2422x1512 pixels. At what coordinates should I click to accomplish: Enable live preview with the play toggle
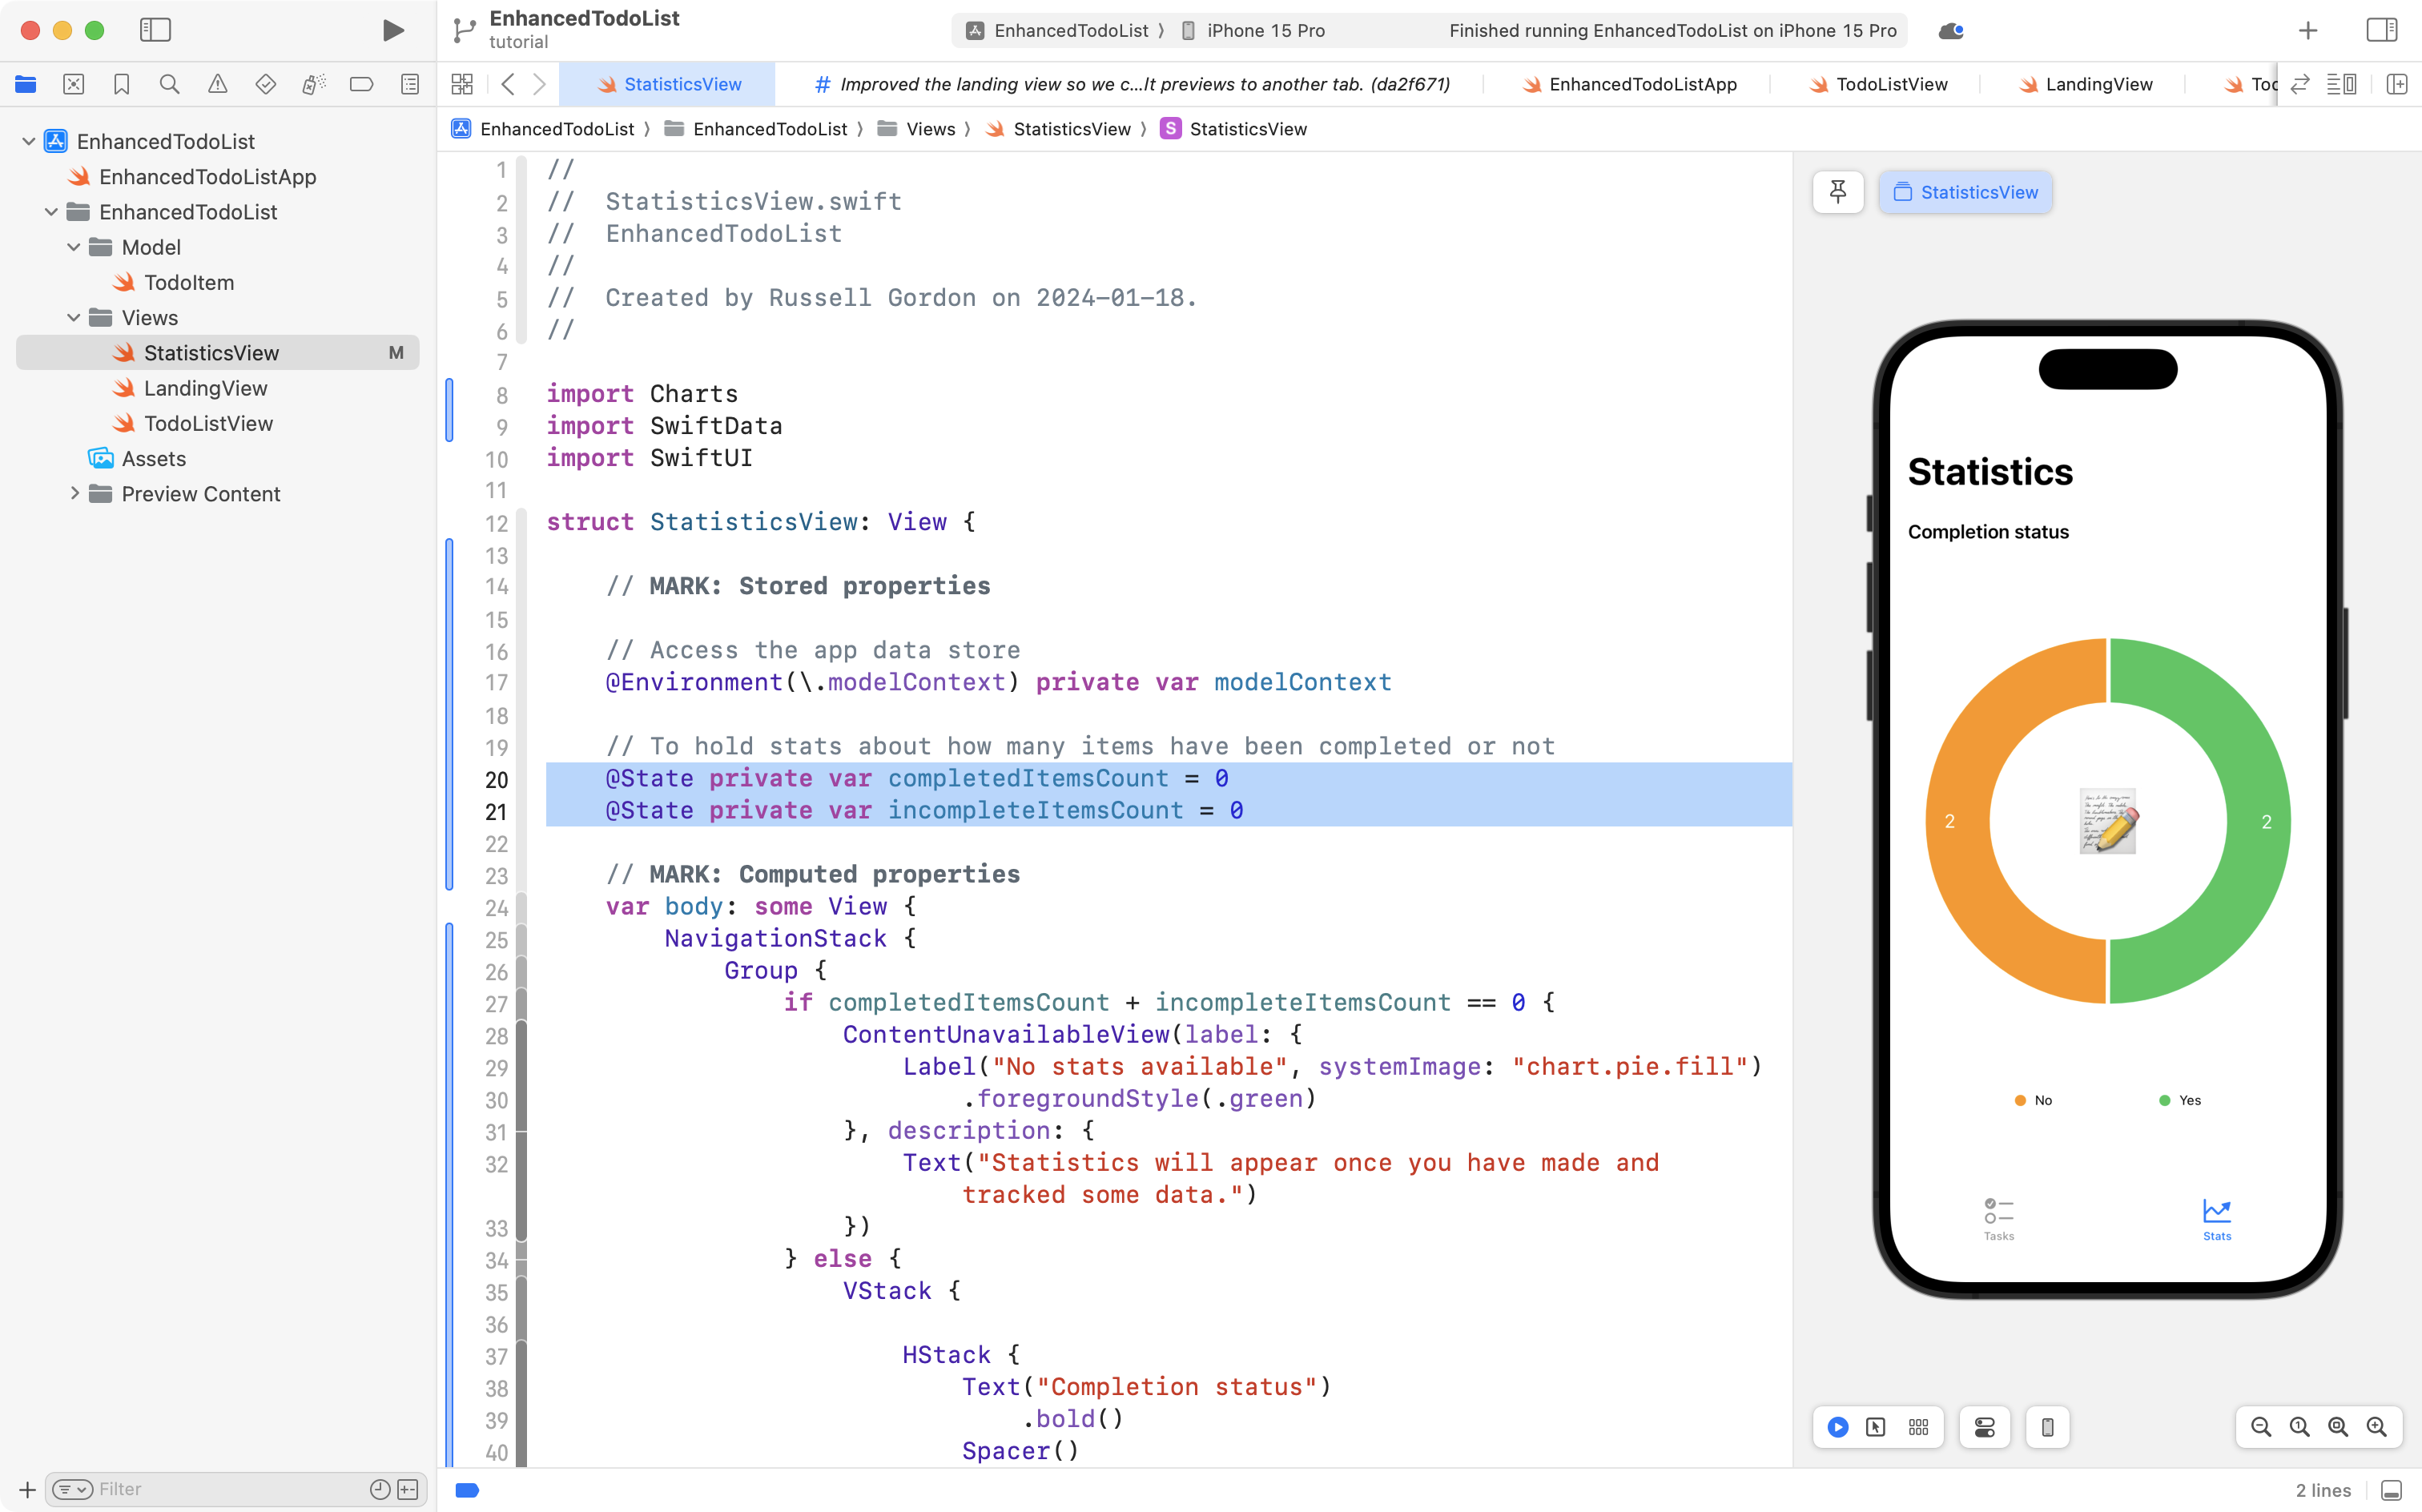(x=1838, y=1427)
